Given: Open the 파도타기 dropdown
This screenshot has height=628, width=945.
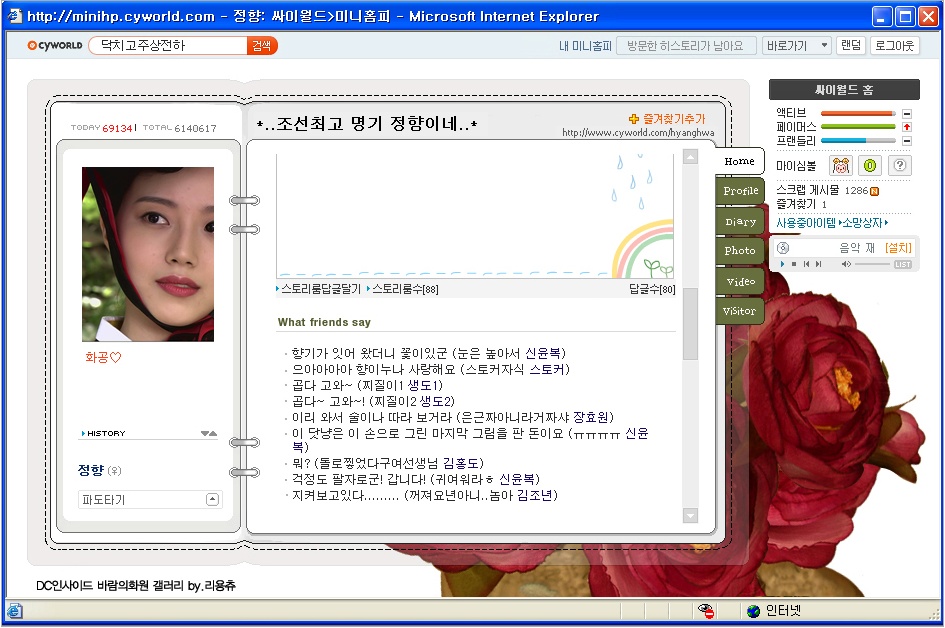Looking at the screenshot, I should tap(212, 500).
